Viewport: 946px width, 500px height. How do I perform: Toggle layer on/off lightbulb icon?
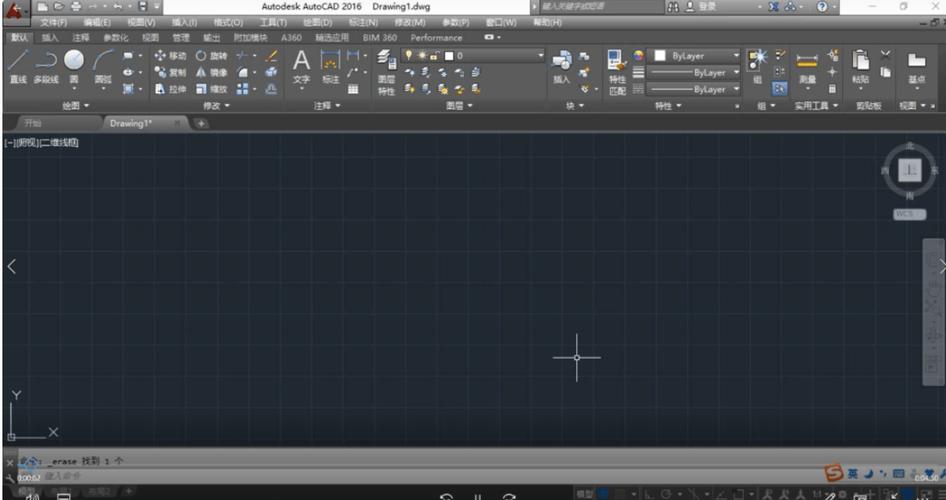coord(408,55)
